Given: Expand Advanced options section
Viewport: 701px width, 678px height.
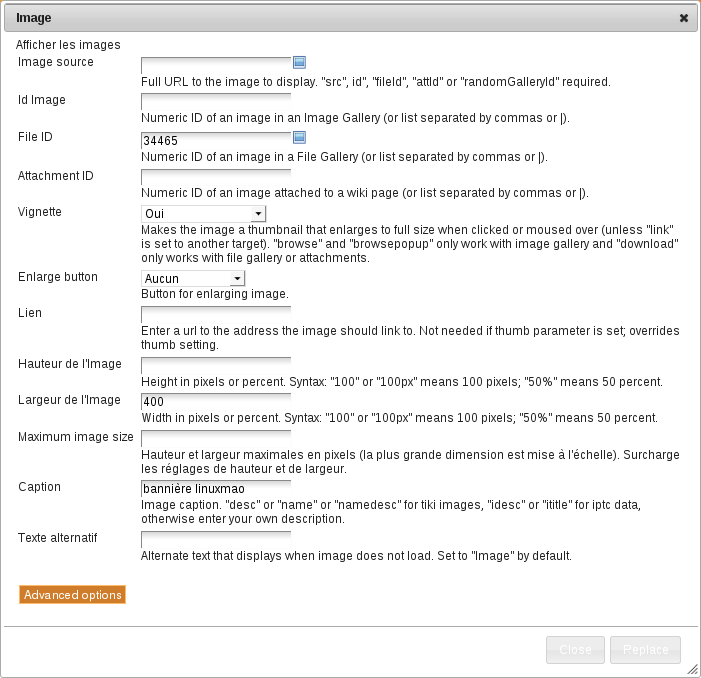Looking at the screenshot, I should point(72,594).
